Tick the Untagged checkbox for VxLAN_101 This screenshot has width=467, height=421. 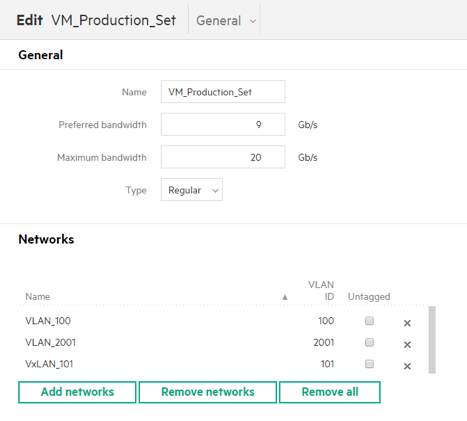coord(369,364)
